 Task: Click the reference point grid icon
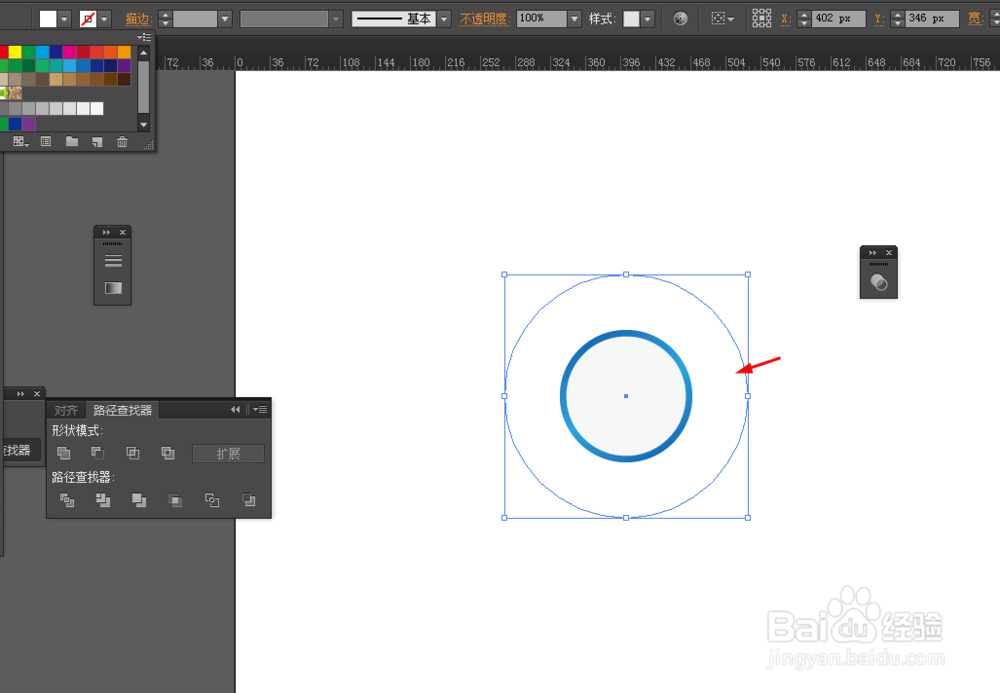761,18
